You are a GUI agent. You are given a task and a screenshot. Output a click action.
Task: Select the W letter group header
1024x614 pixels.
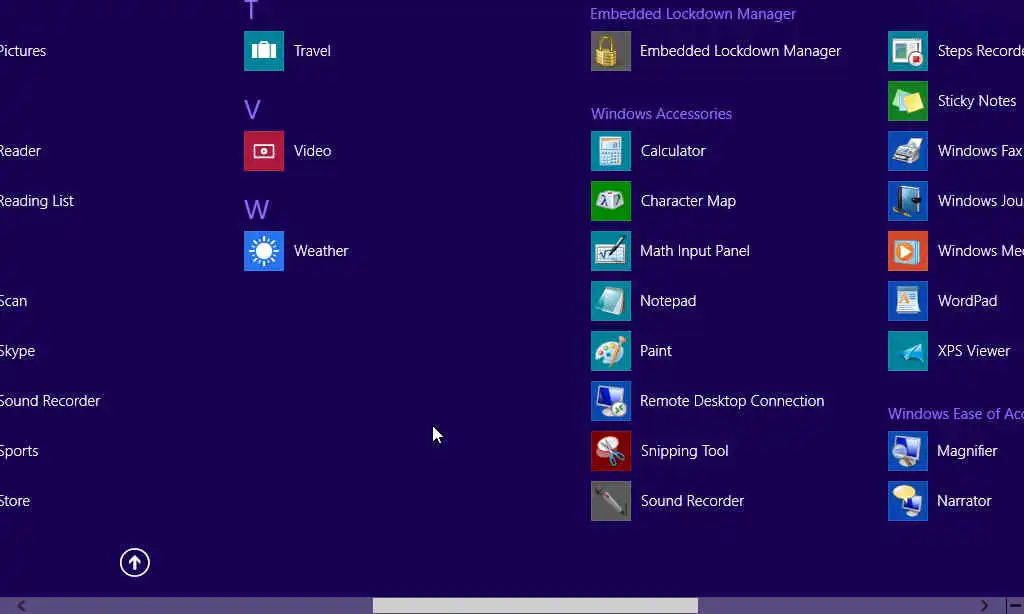pyautogui.click(x=256, y=210)
